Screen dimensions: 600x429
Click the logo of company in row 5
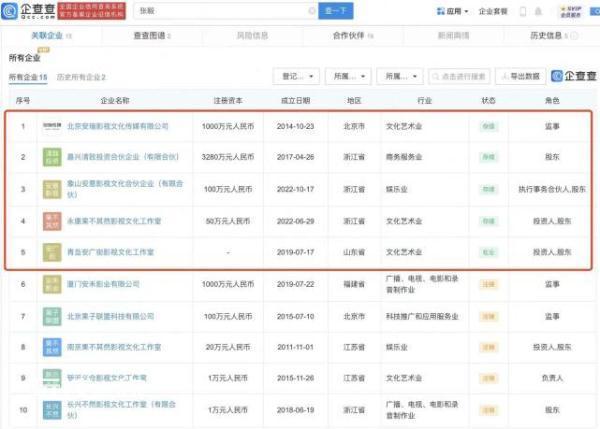point(52,252)
